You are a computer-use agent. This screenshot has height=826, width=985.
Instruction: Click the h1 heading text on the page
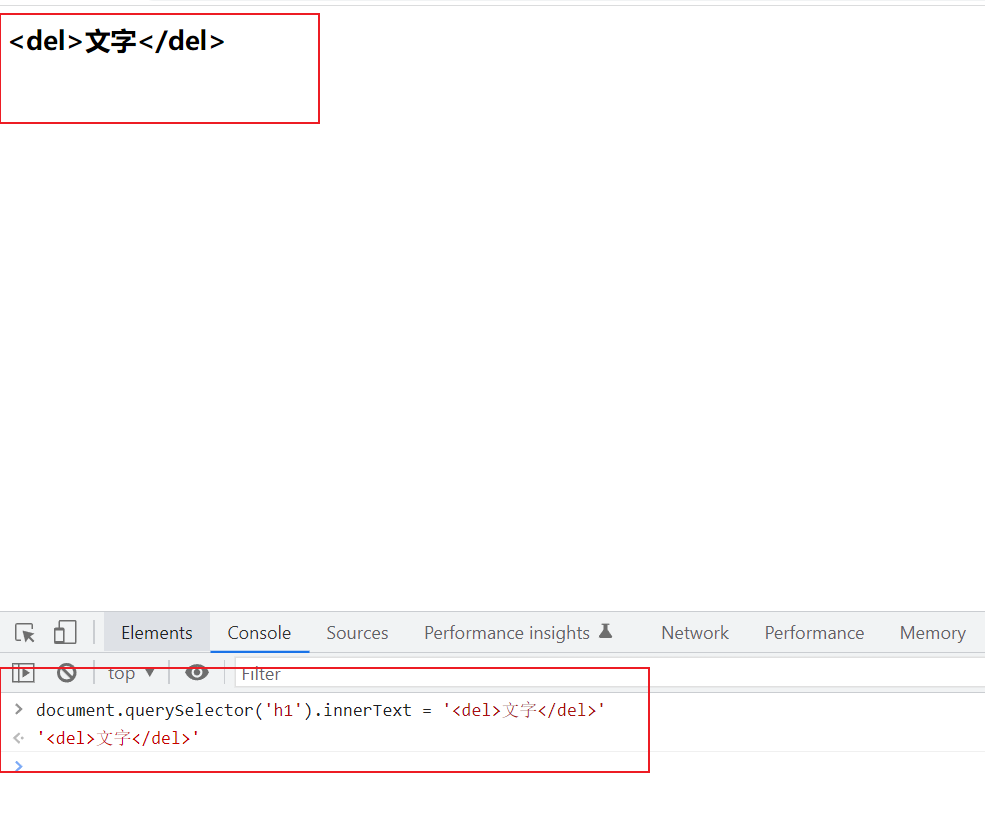point(117,42)
